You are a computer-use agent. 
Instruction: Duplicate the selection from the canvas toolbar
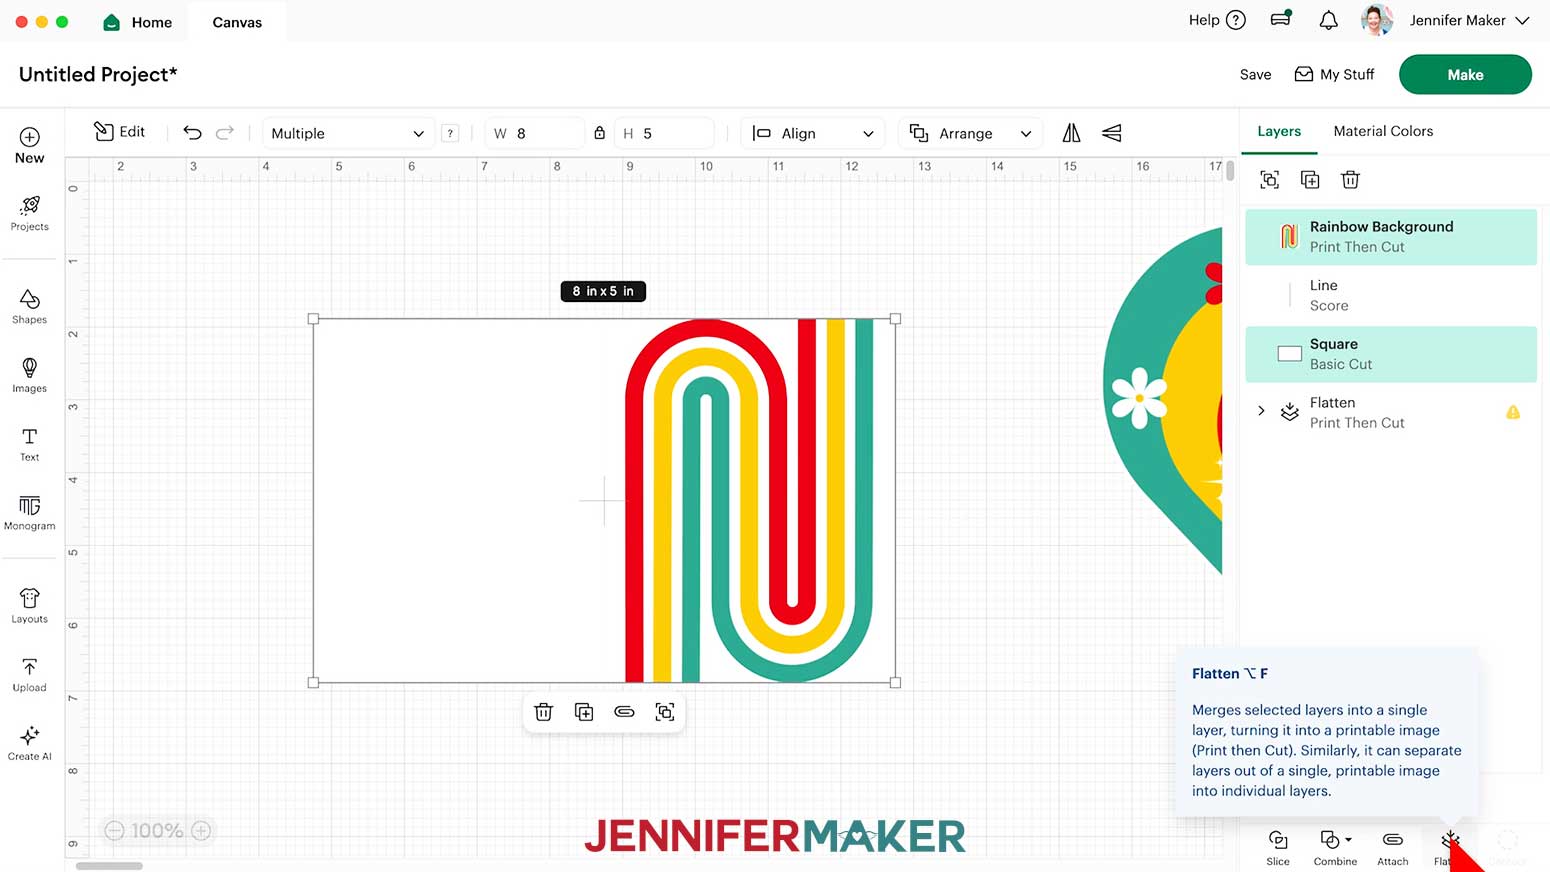click(x=584, y=712)
